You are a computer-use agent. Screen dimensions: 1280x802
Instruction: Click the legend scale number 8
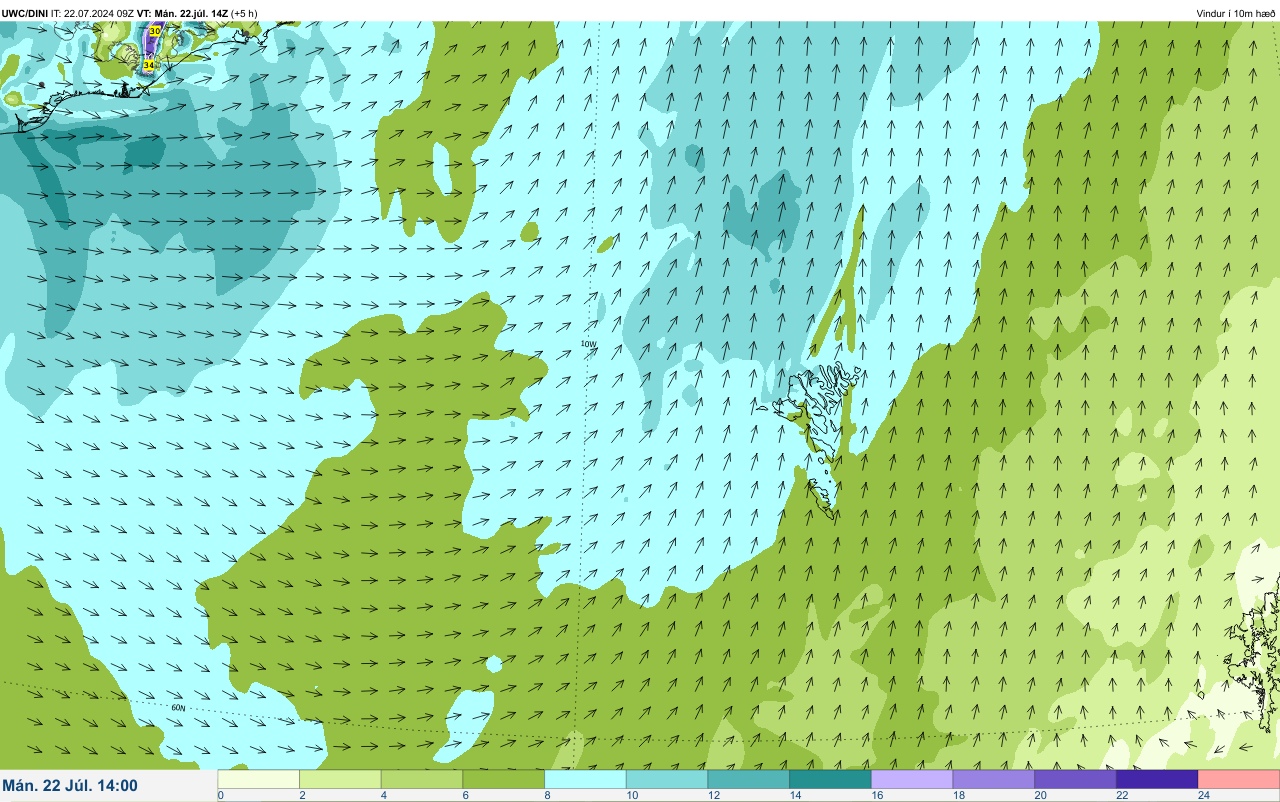pyautogui.click(x=546, y=795)
